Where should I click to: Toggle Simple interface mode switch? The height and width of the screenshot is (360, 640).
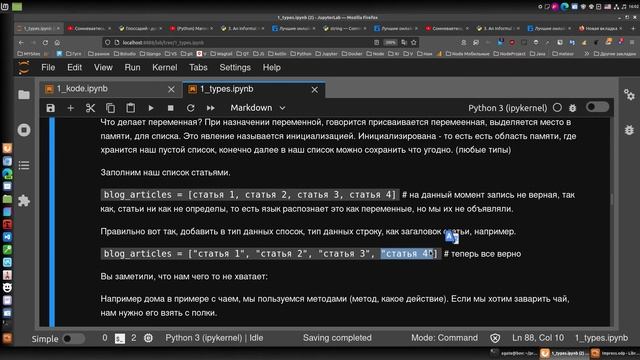(73, 339)
